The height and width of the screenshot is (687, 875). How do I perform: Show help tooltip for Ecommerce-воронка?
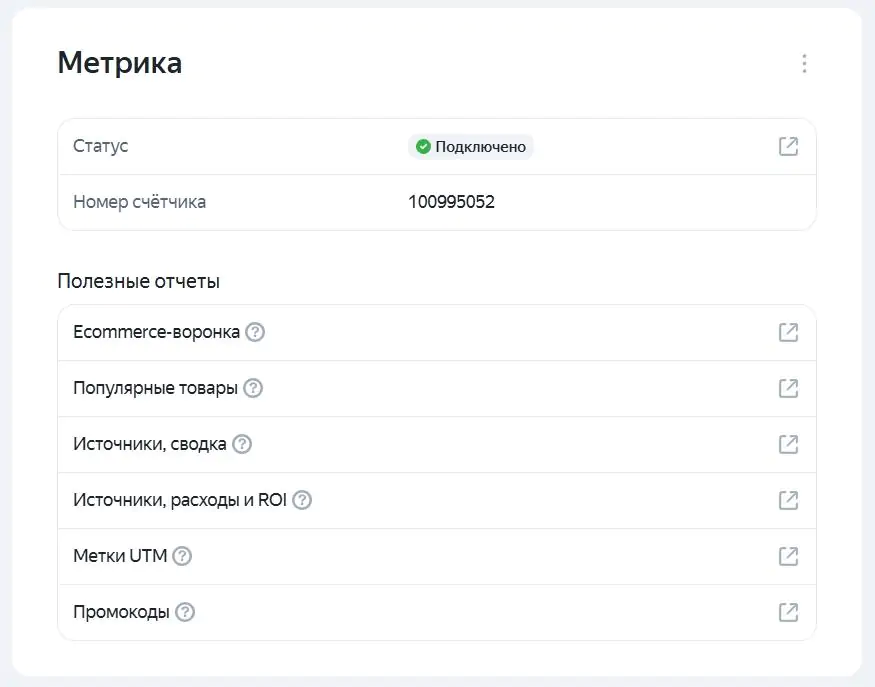pyautogui.click(x=255, y=332)
